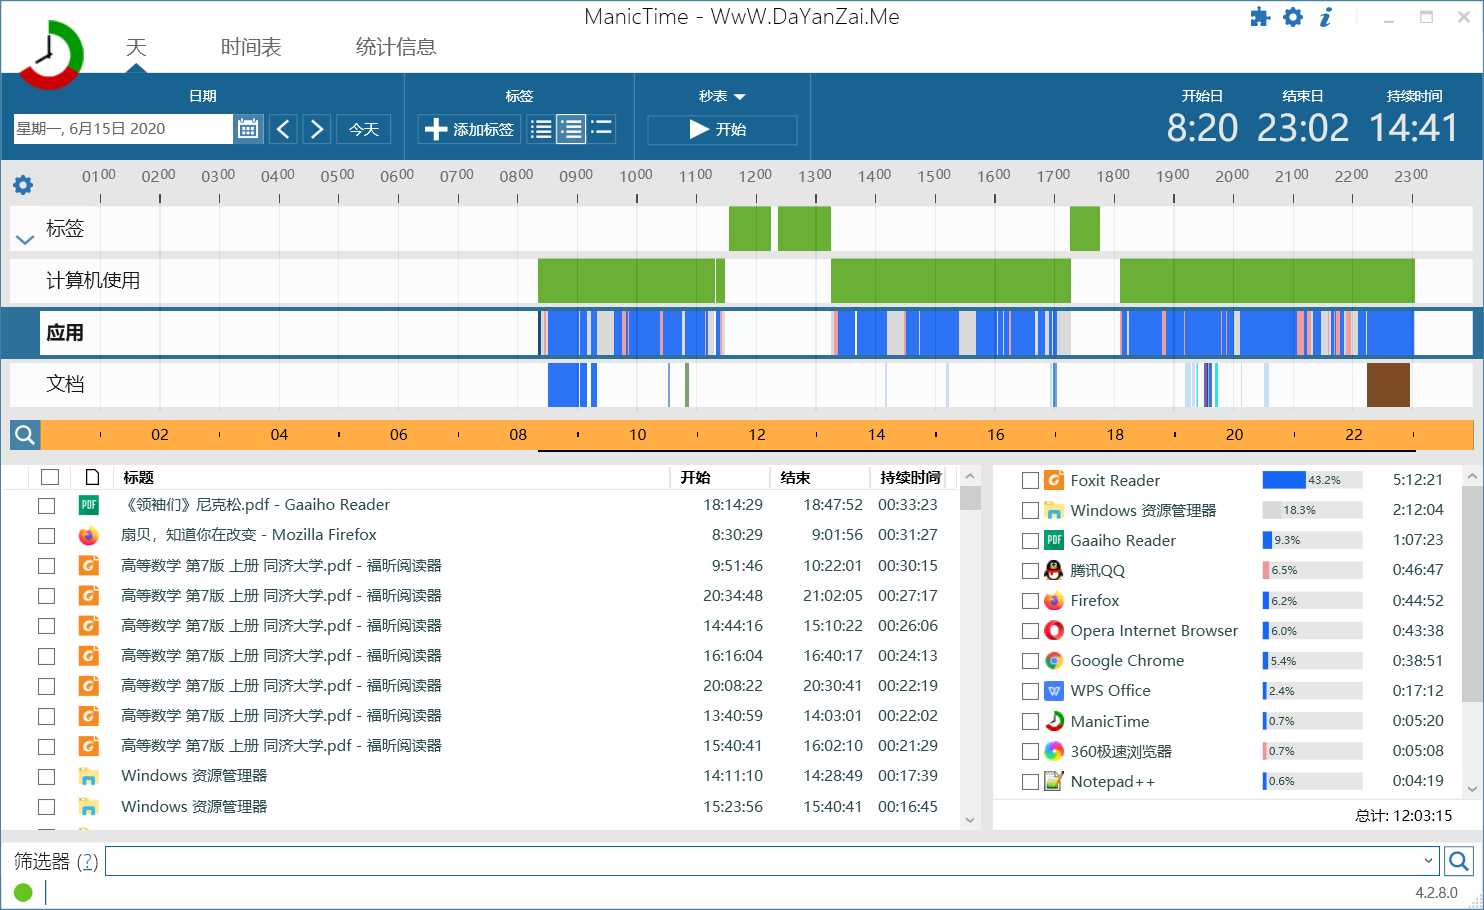1484x910 pixels.
Task: Select the second tag list view icon
Action: [571, 129]
